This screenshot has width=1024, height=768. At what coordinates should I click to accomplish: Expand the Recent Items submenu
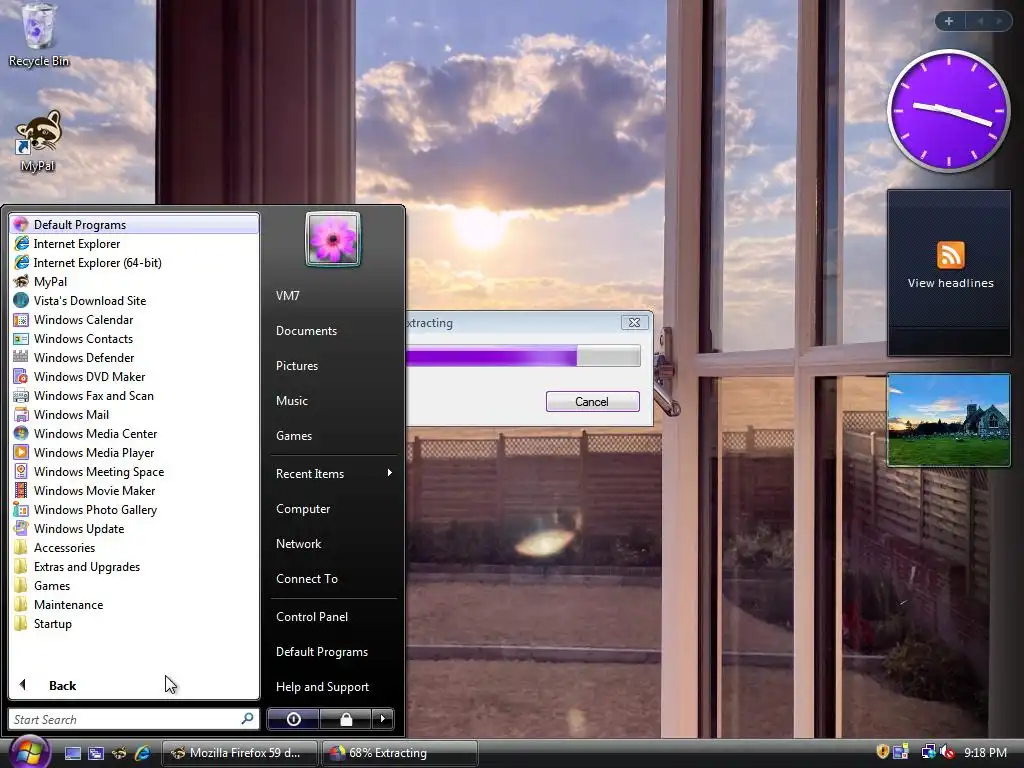333,473
